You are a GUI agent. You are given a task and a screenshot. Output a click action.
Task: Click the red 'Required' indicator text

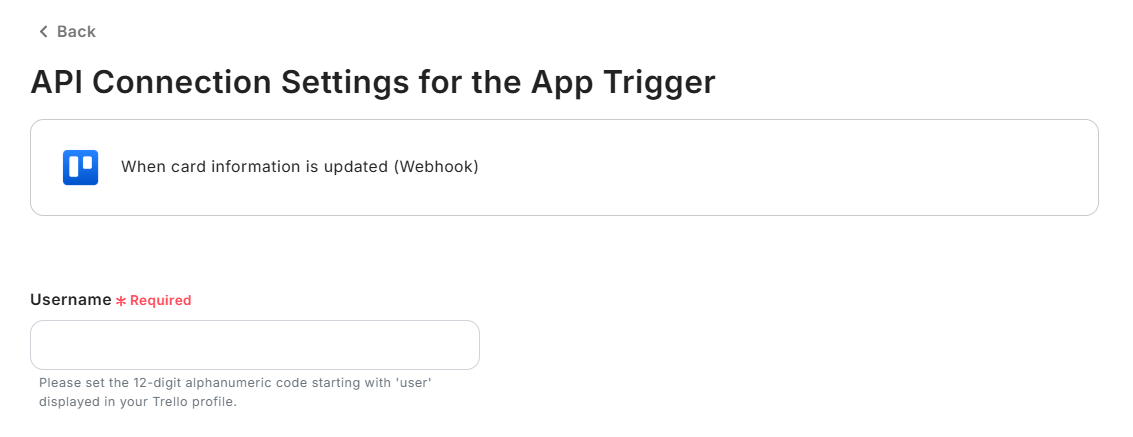(160, 301)
